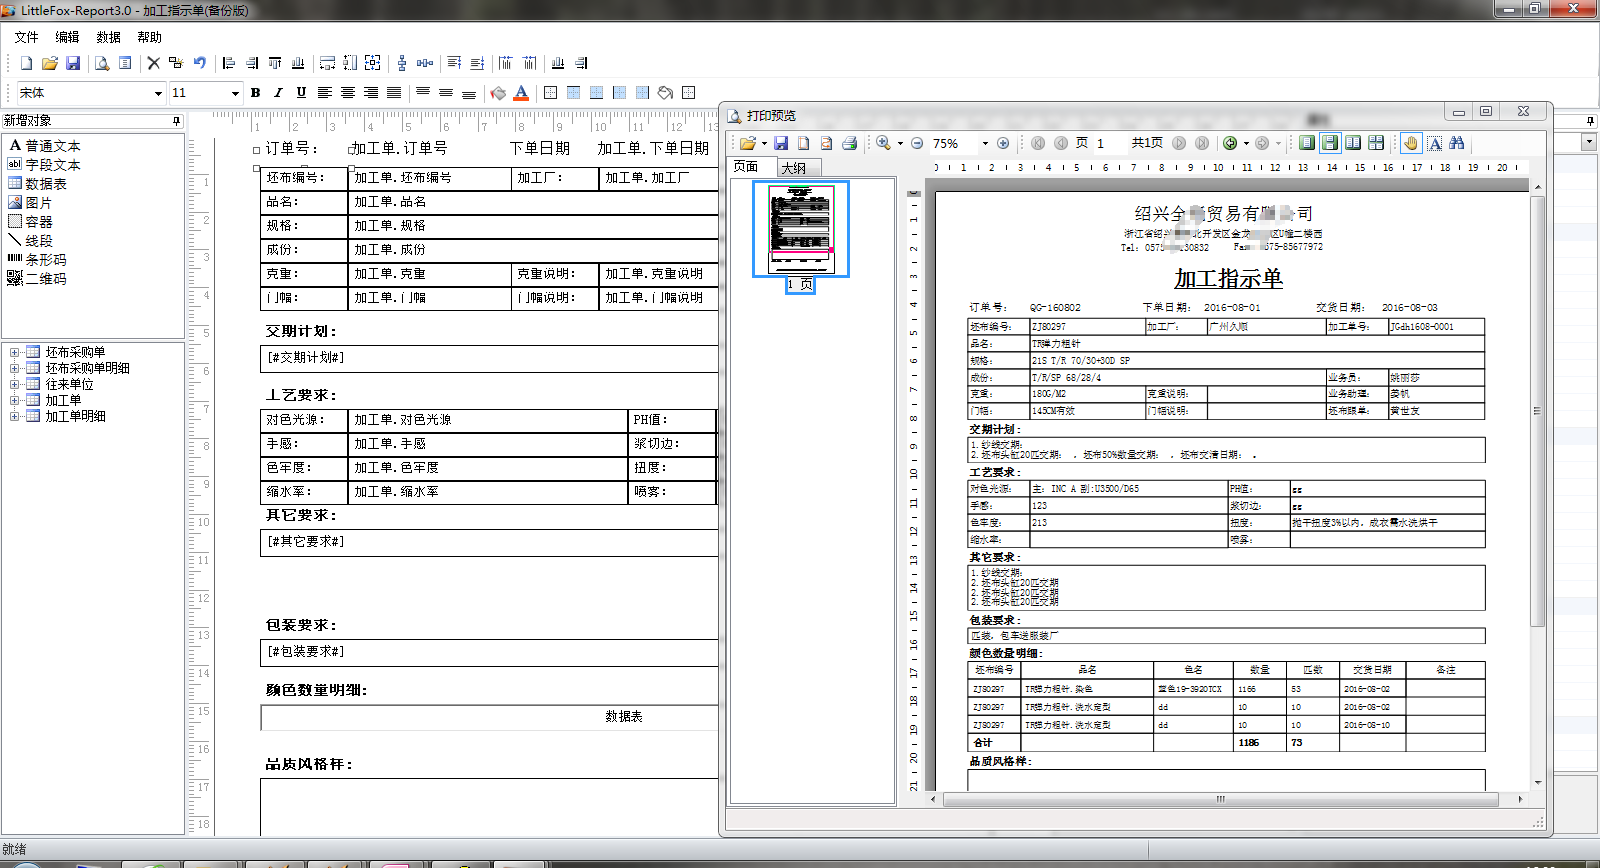Expand the 加工单 tree node
The width and height of the screenshot is (1600, 868).
(15, 400)
